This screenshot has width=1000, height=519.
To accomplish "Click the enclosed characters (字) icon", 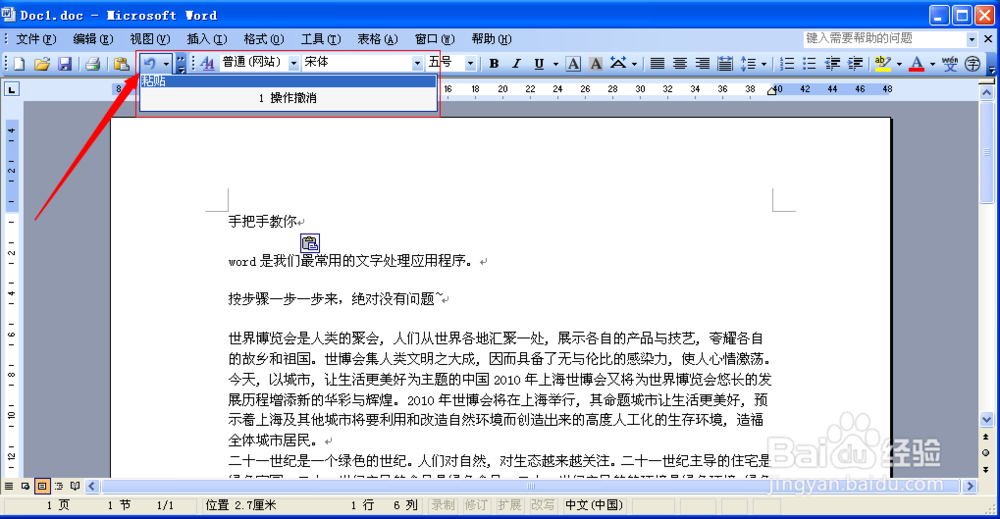I will (x=973, y=64).
